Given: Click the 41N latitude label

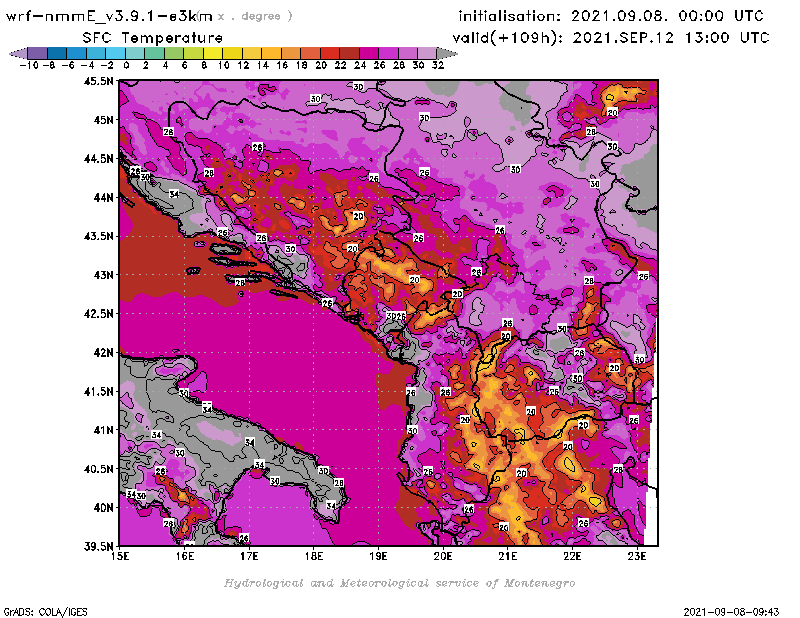Looking at the screenshot, I should click(x=103, y=430).
